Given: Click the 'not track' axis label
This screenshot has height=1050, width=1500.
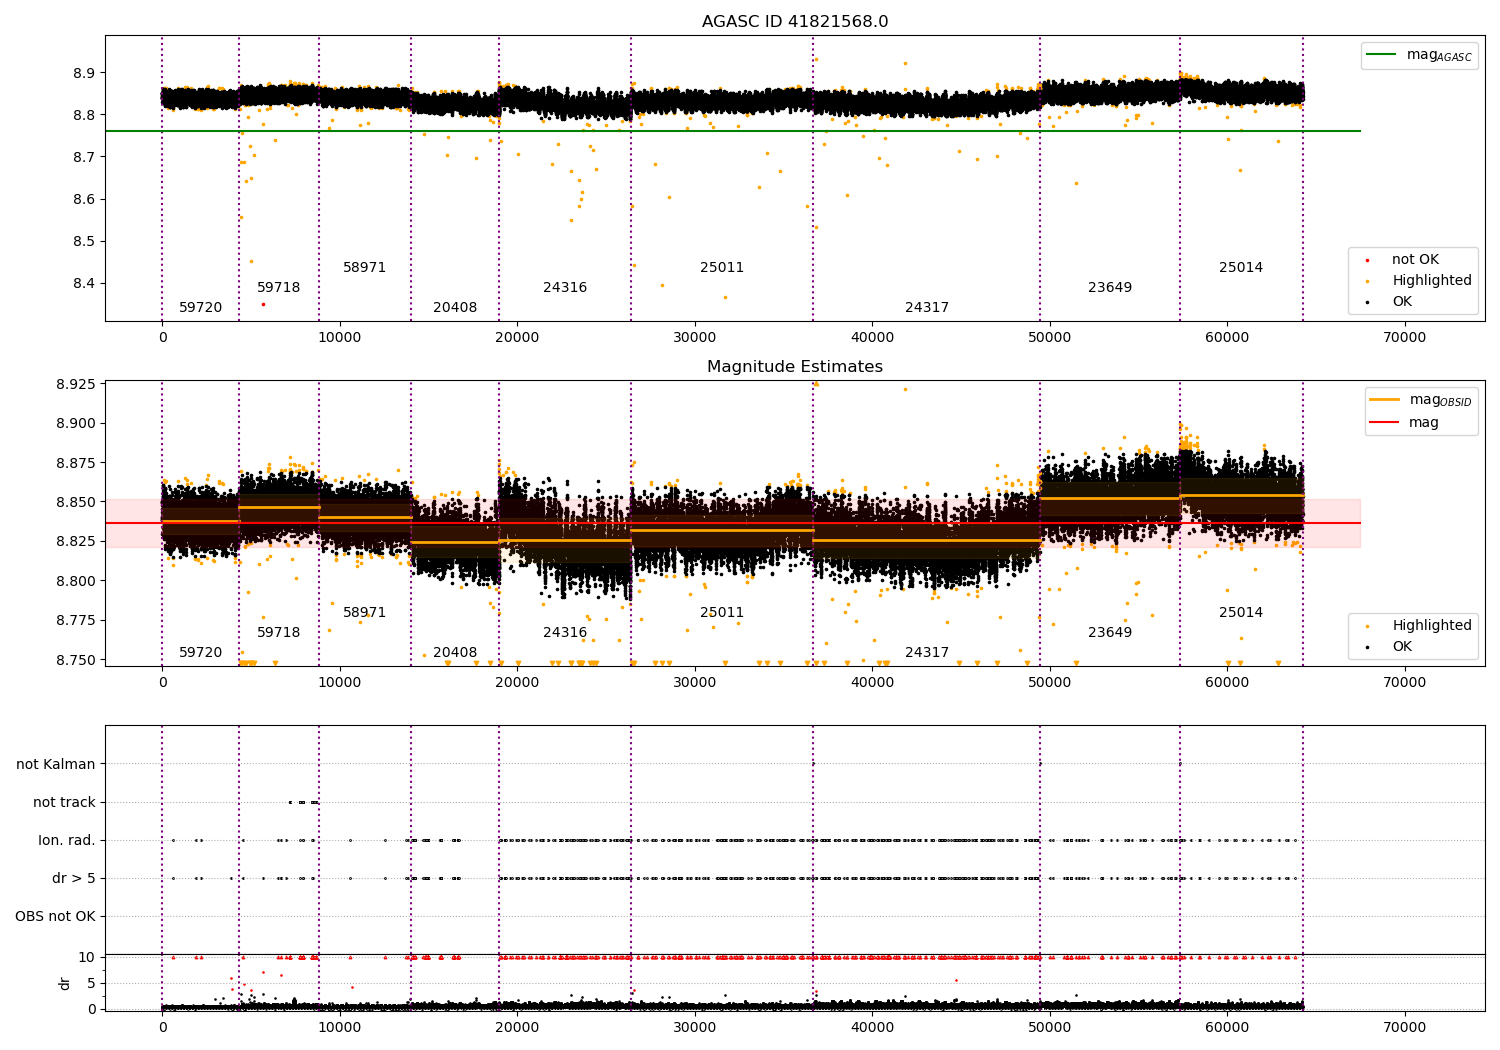Looking at the screenshot, I should click(64, 802).
